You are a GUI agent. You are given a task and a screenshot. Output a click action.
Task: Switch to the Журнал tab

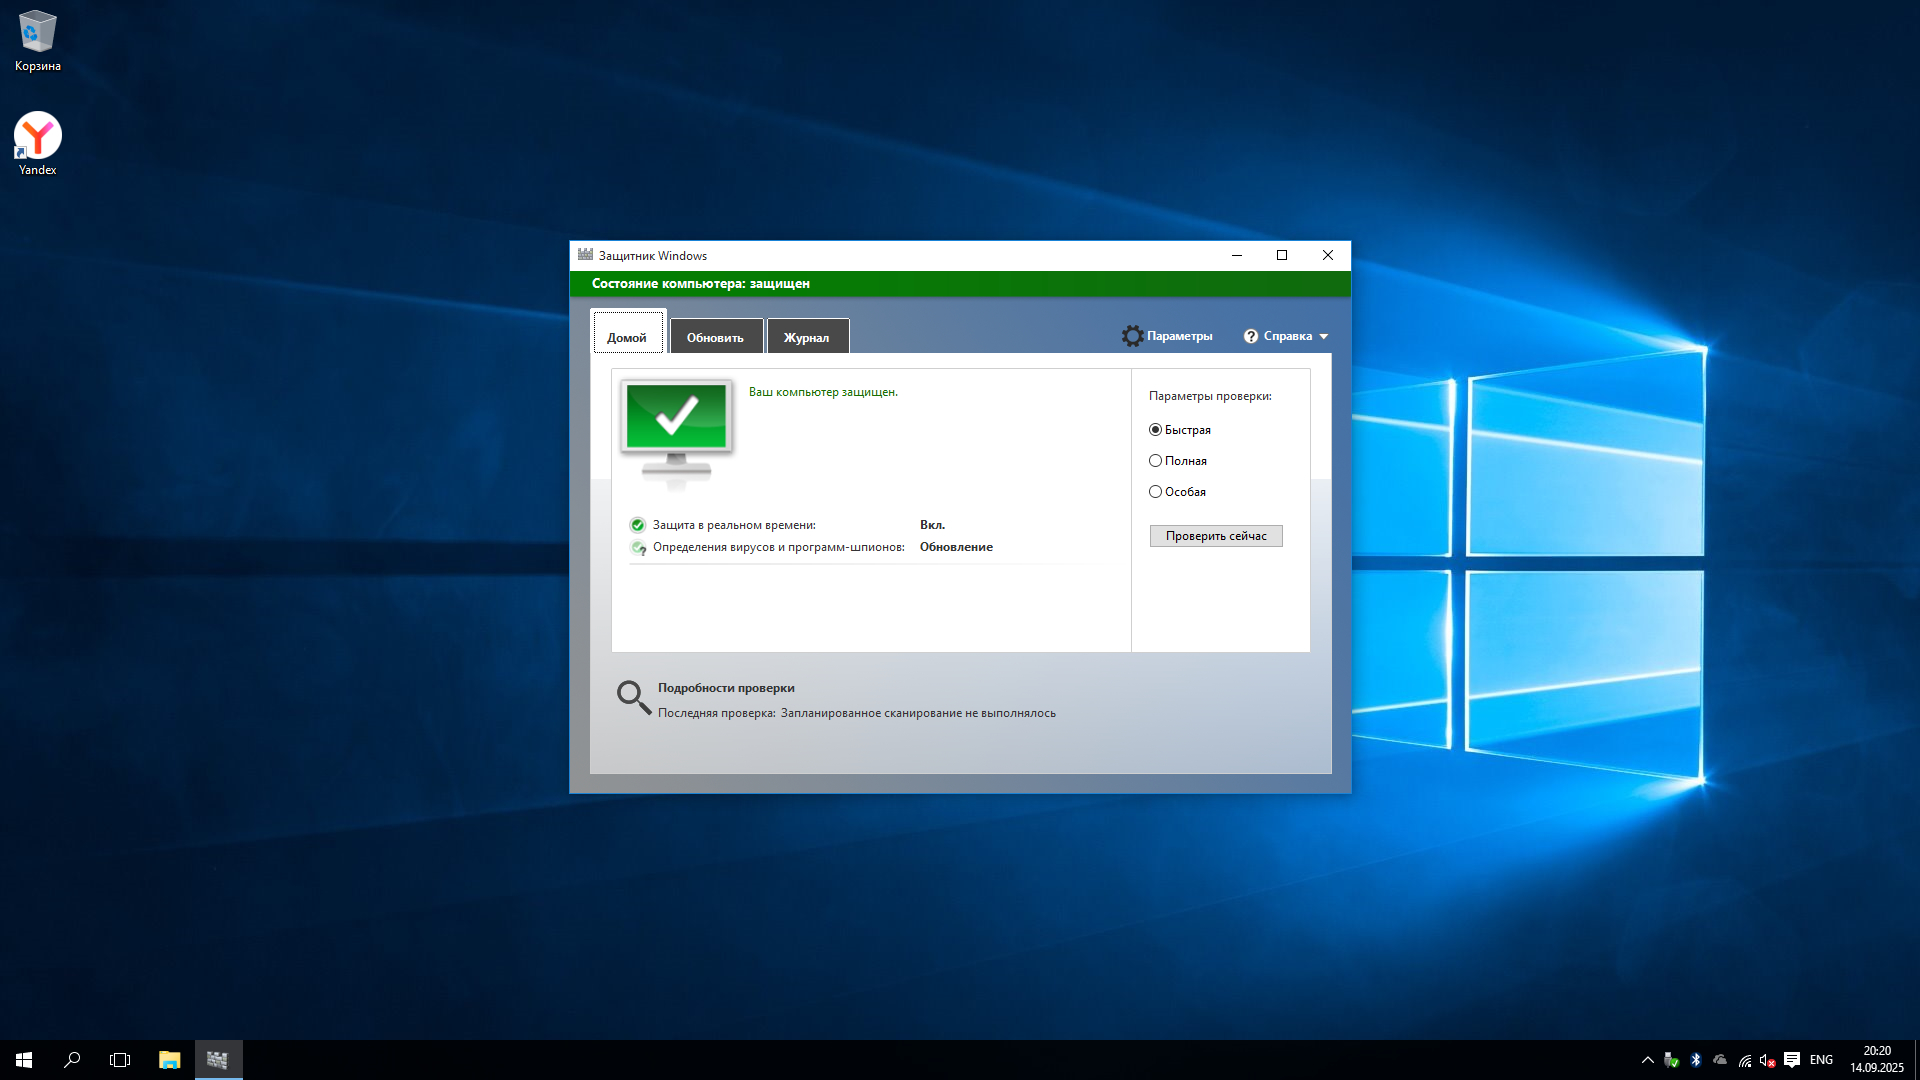pos(806,338)
